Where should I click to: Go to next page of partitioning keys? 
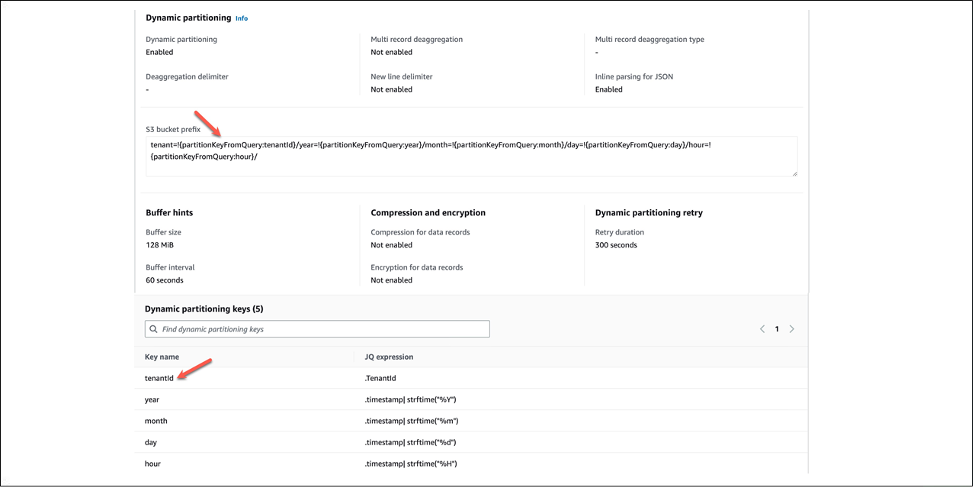(792, 329)
